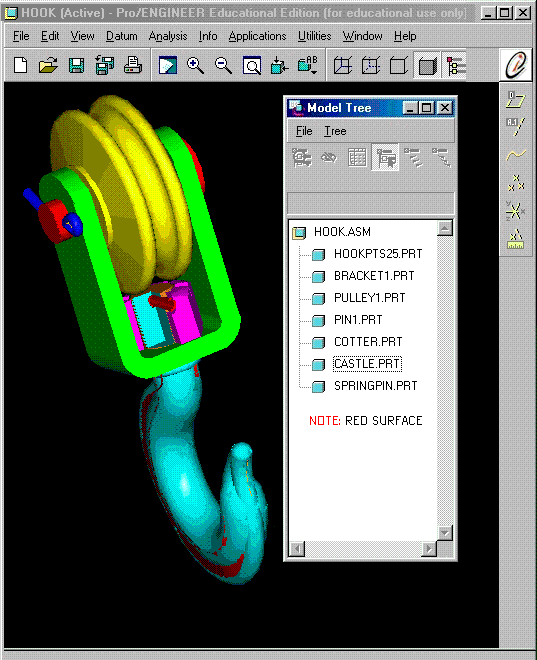Screen dimensions: 537x660
Task: Select BRACKET1.PRT in the Model Tree
Action: [x=374, y=276]
